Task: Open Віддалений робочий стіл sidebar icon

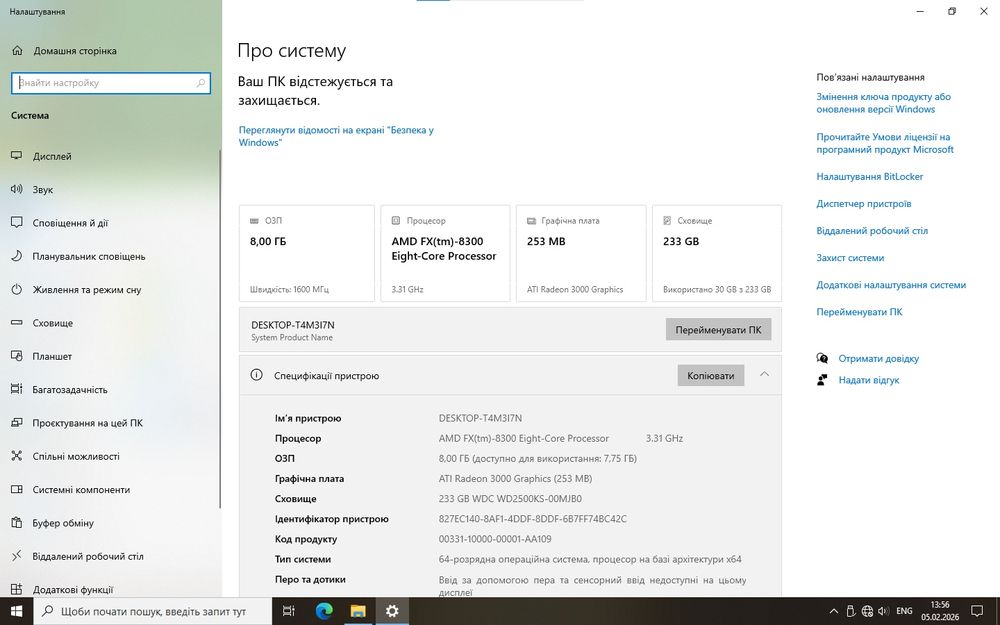Action: coord(17,556)
